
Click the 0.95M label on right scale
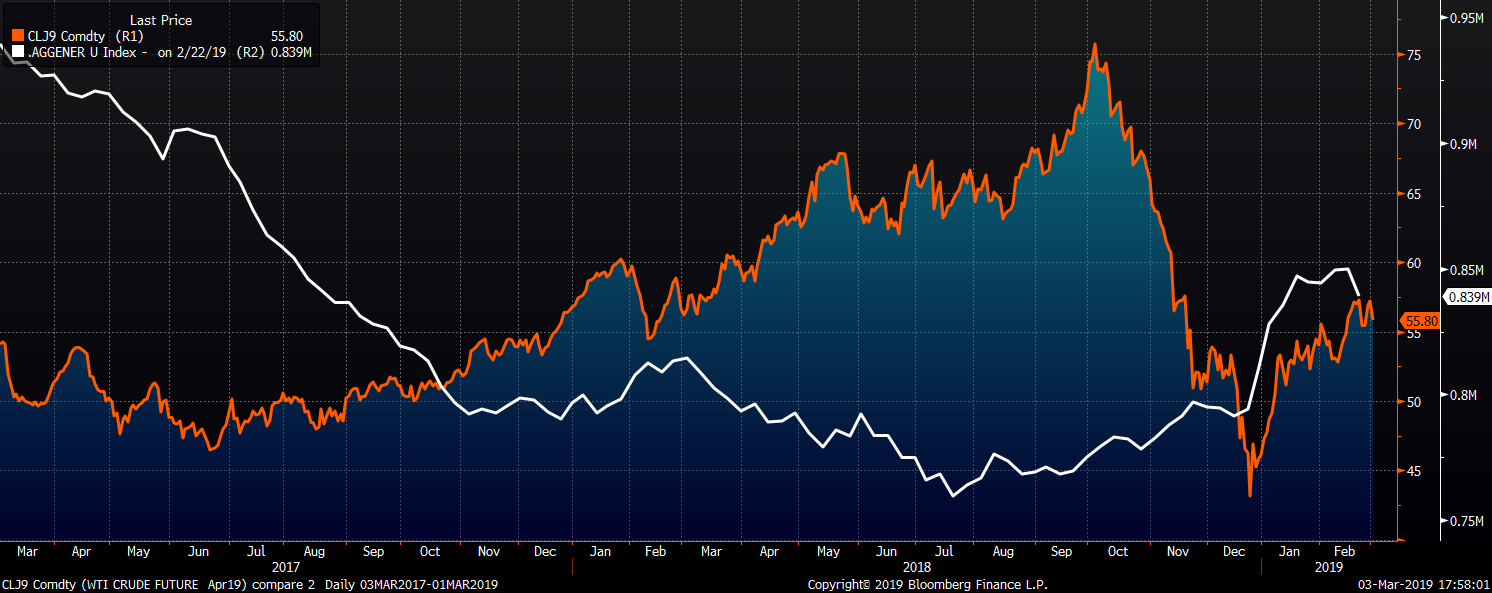[1466, 18]
